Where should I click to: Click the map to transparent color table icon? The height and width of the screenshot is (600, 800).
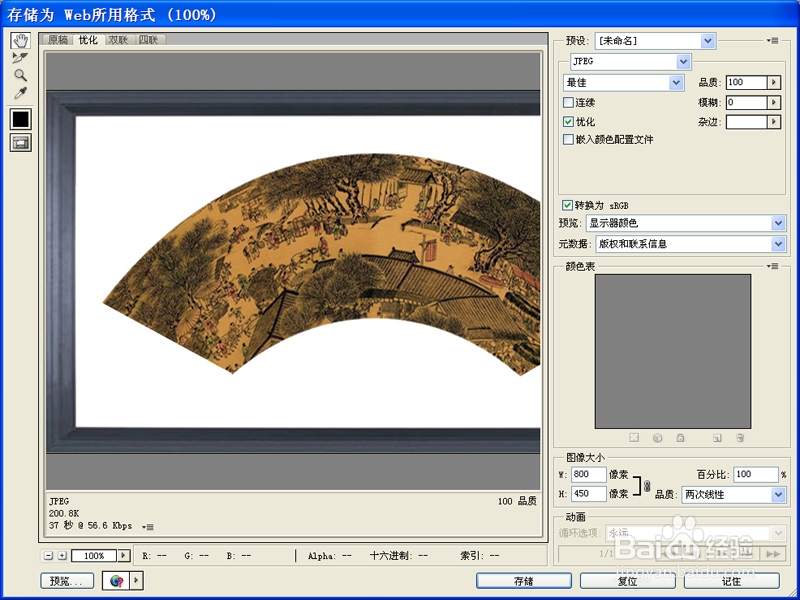tap(634, 438)
